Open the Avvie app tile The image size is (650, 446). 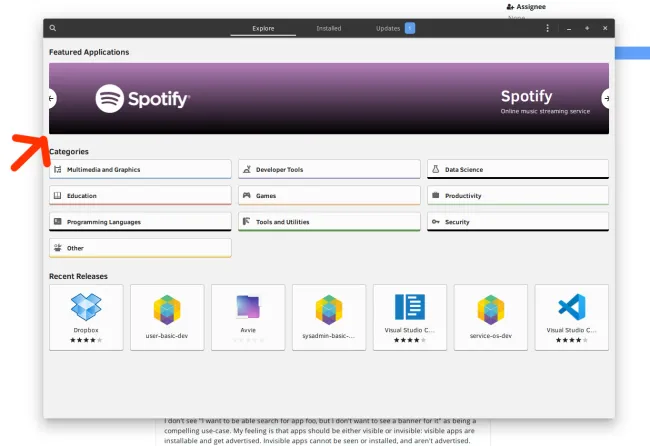pyautogui.click(x=248, y=317)
